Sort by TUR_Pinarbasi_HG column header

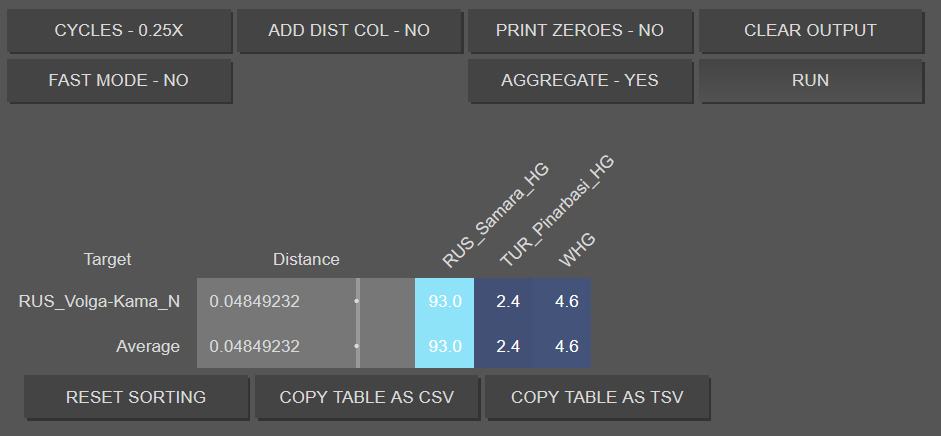[557, 210]
